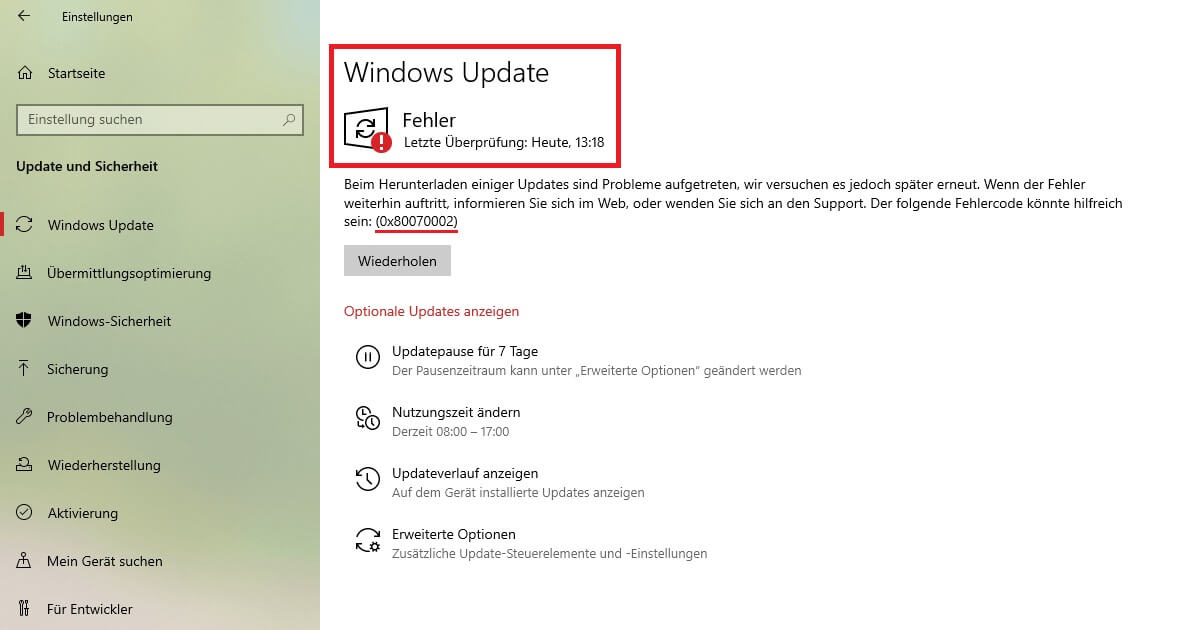Image resolution: width=1200 pixels, height=630 pixels.
Task: Click the Windows Update sync icon in sidebar
Action: [25, 225]
